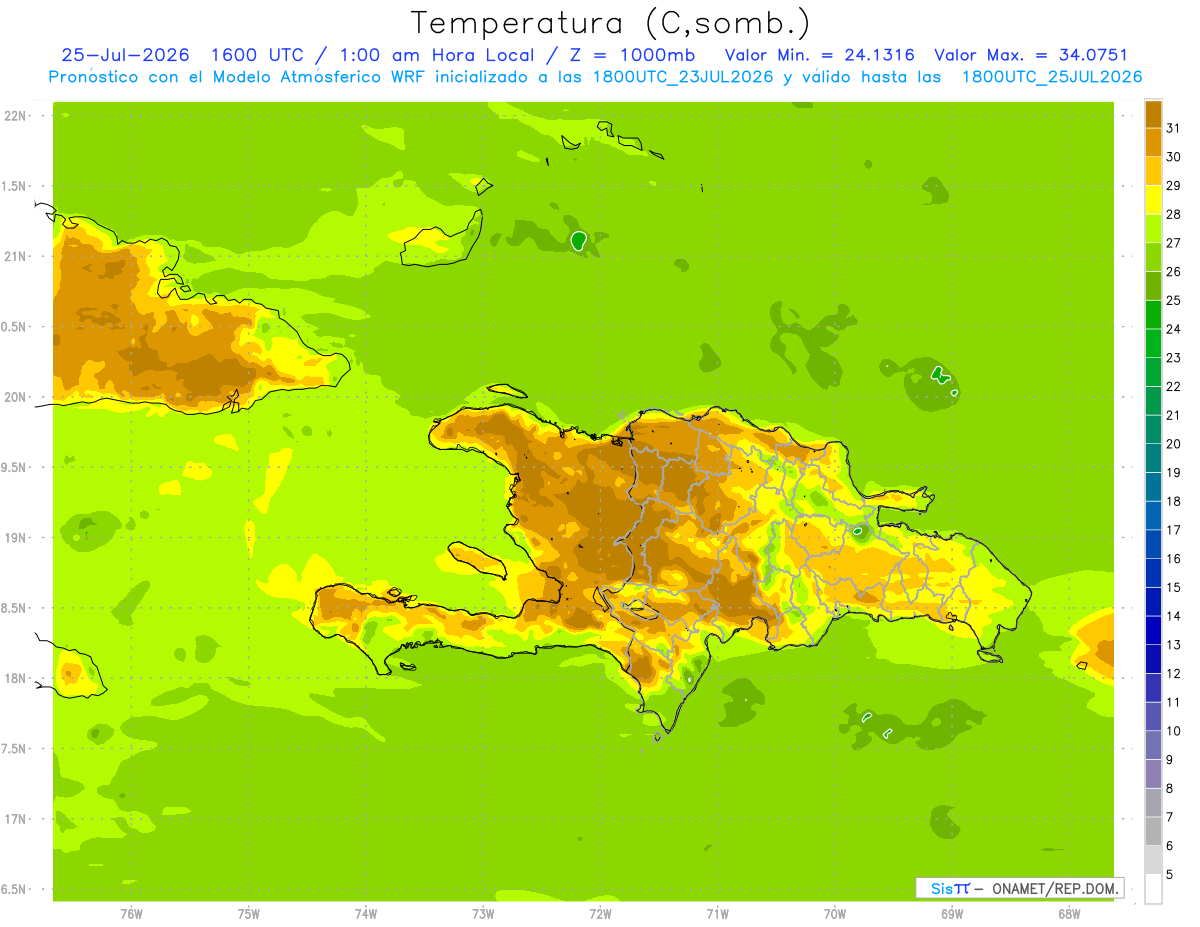Click the colorbar segment between 10 and 11

1153,716
